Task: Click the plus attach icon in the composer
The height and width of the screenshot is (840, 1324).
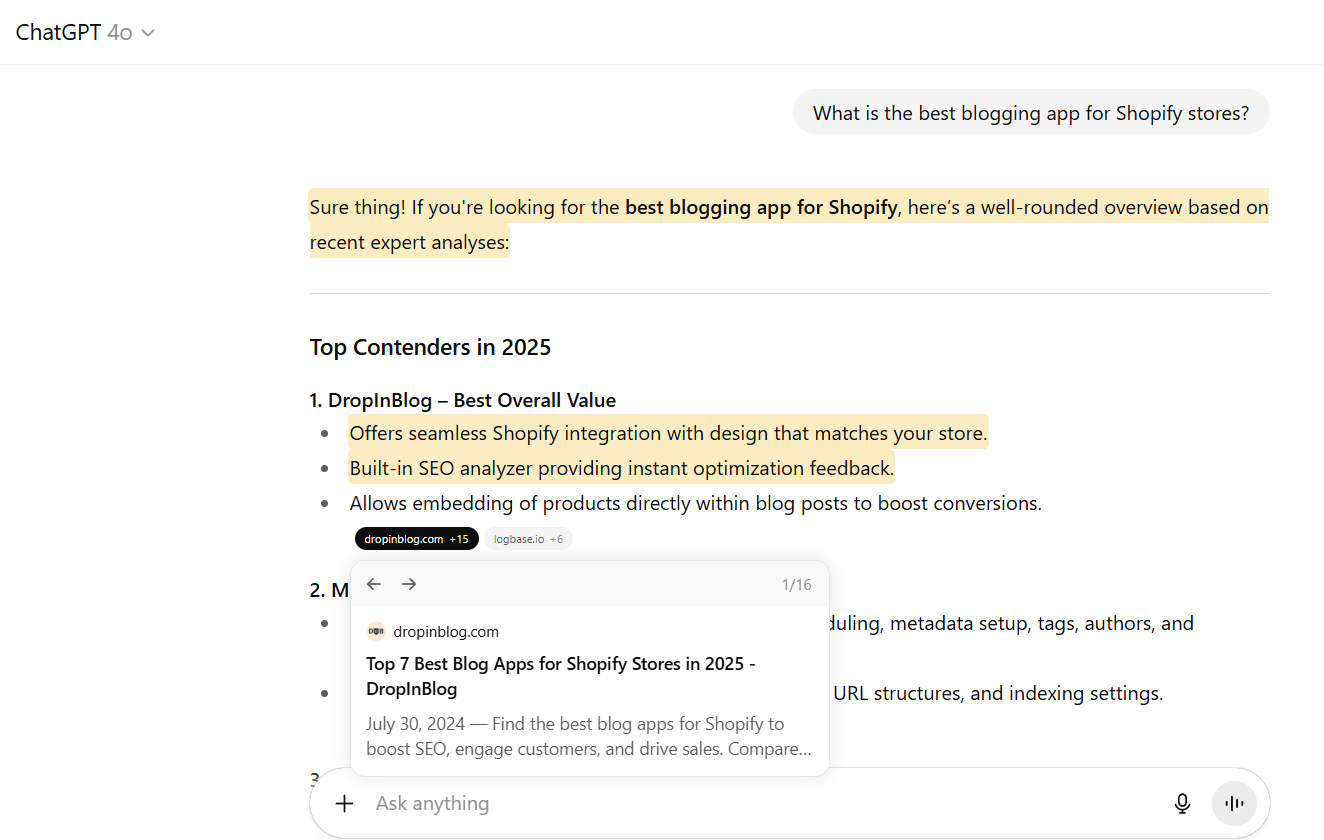Action: 344,803
